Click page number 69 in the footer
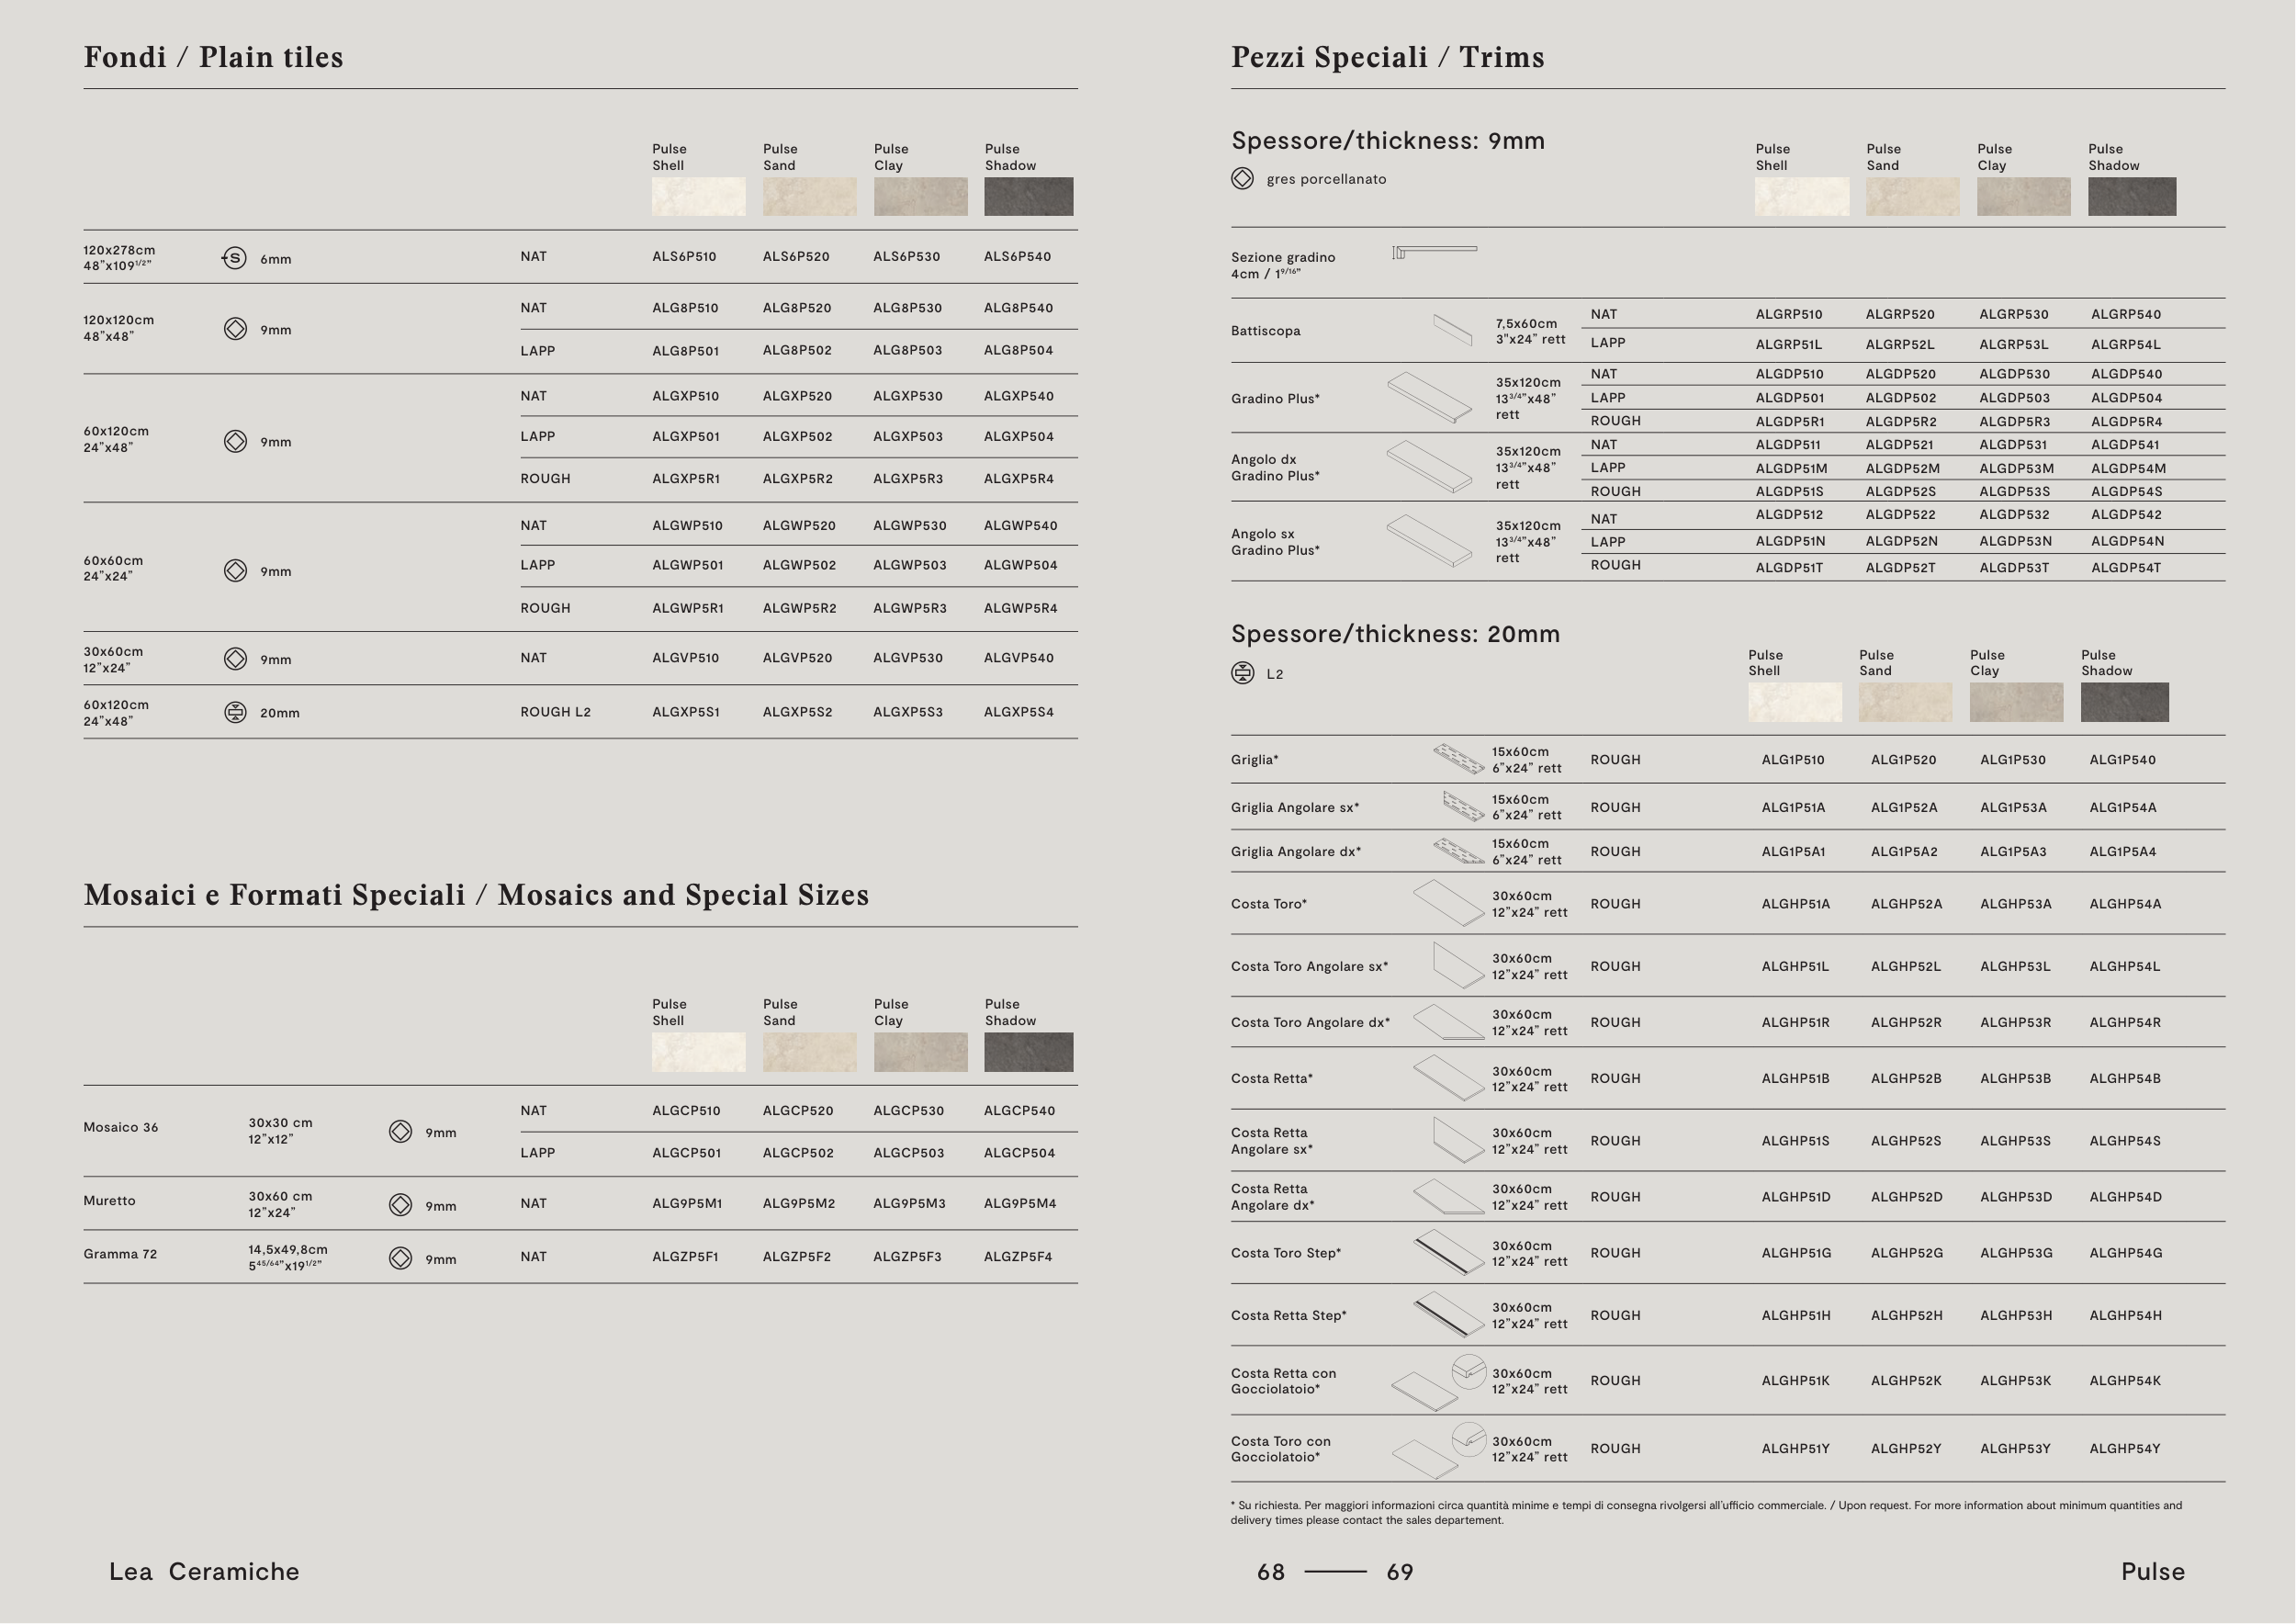Viewport: 2296px width, 1624px height. coord(1399,1572)
